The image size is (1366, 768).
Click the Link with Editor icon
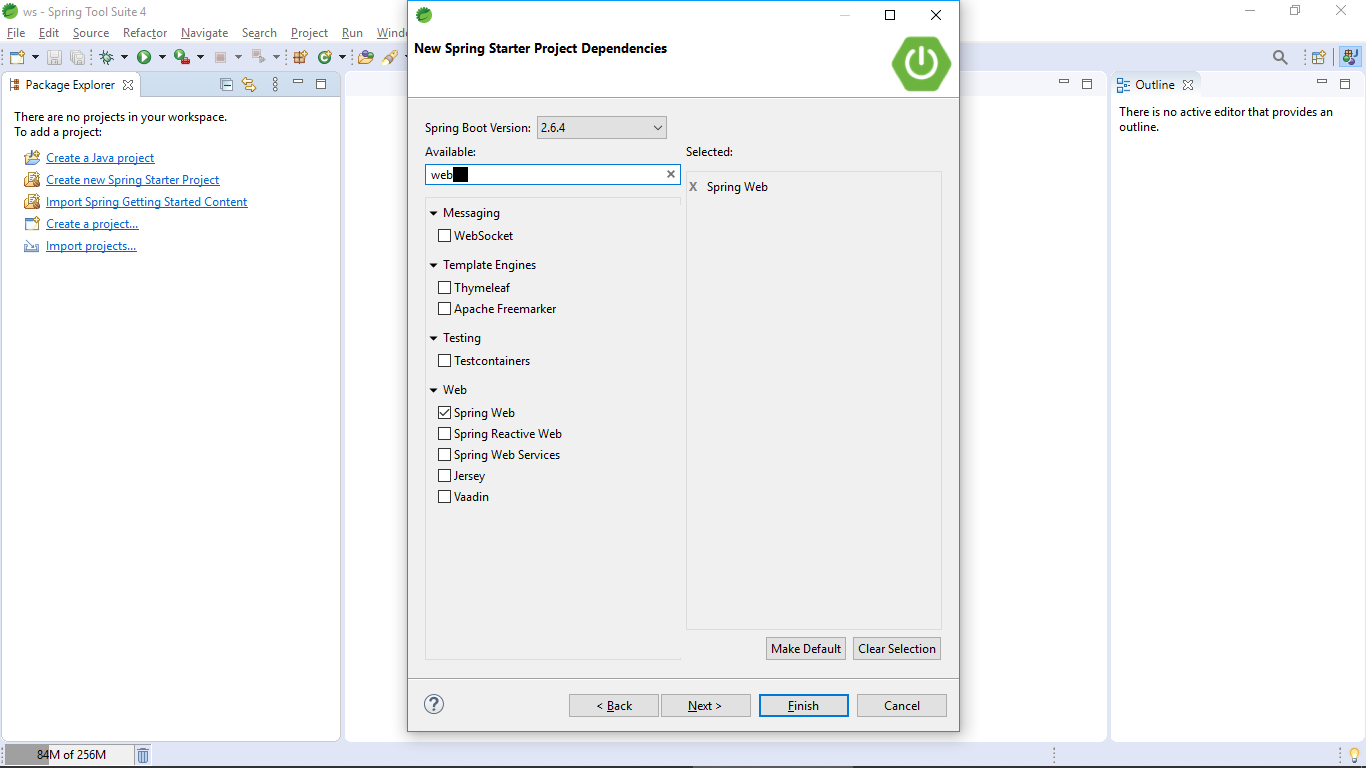[249, 84]
